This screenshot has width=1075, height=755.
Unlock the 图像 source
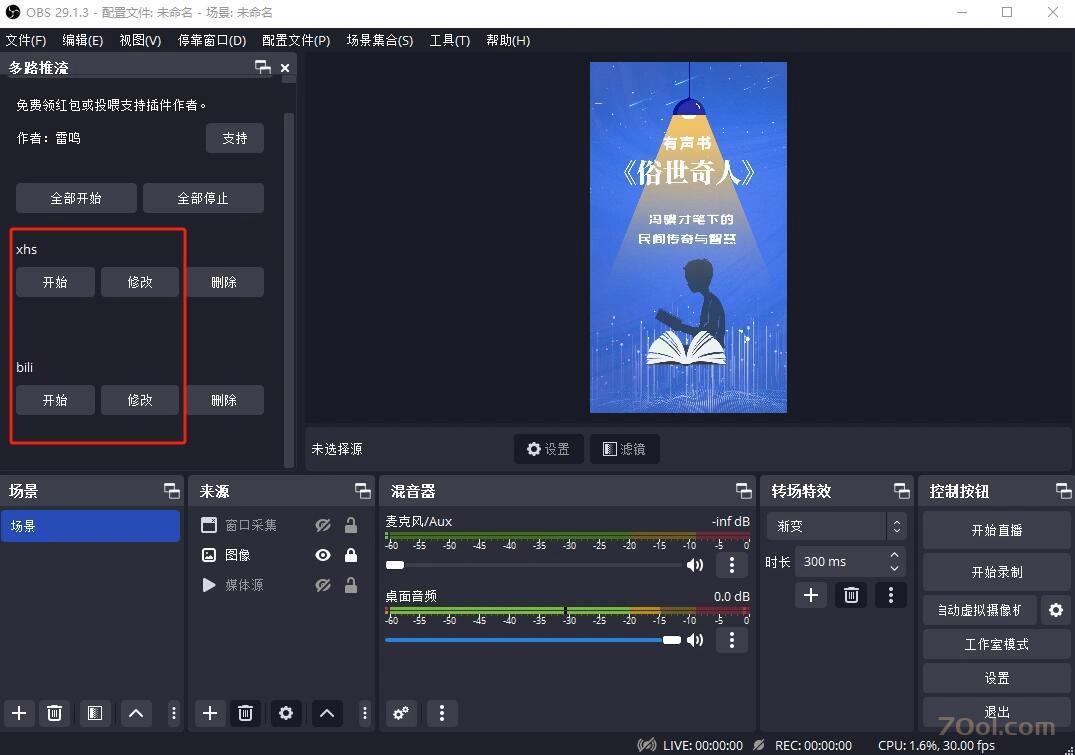click(x=350, y=555)
